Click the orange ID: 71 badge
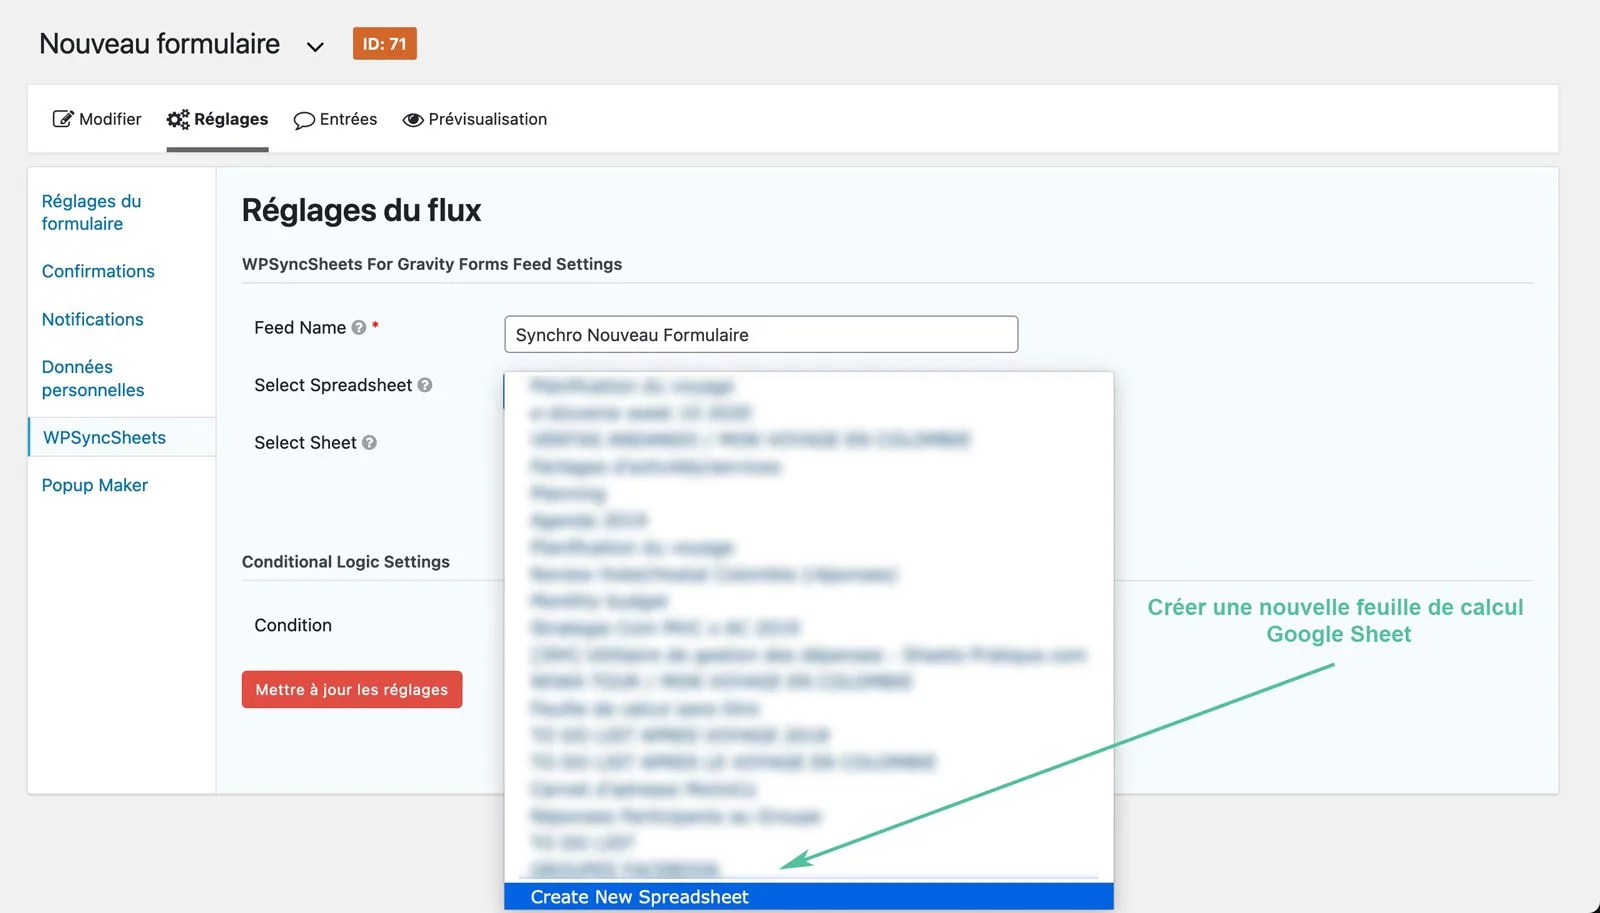 385,43
